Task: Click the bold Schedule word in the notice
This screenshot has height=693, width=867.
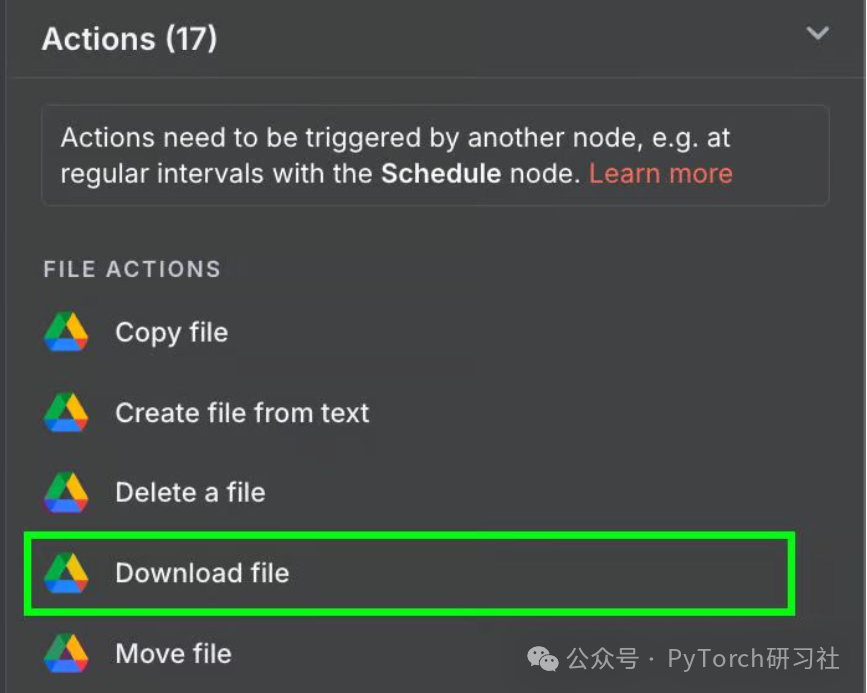Action: (x=441, y=174)
